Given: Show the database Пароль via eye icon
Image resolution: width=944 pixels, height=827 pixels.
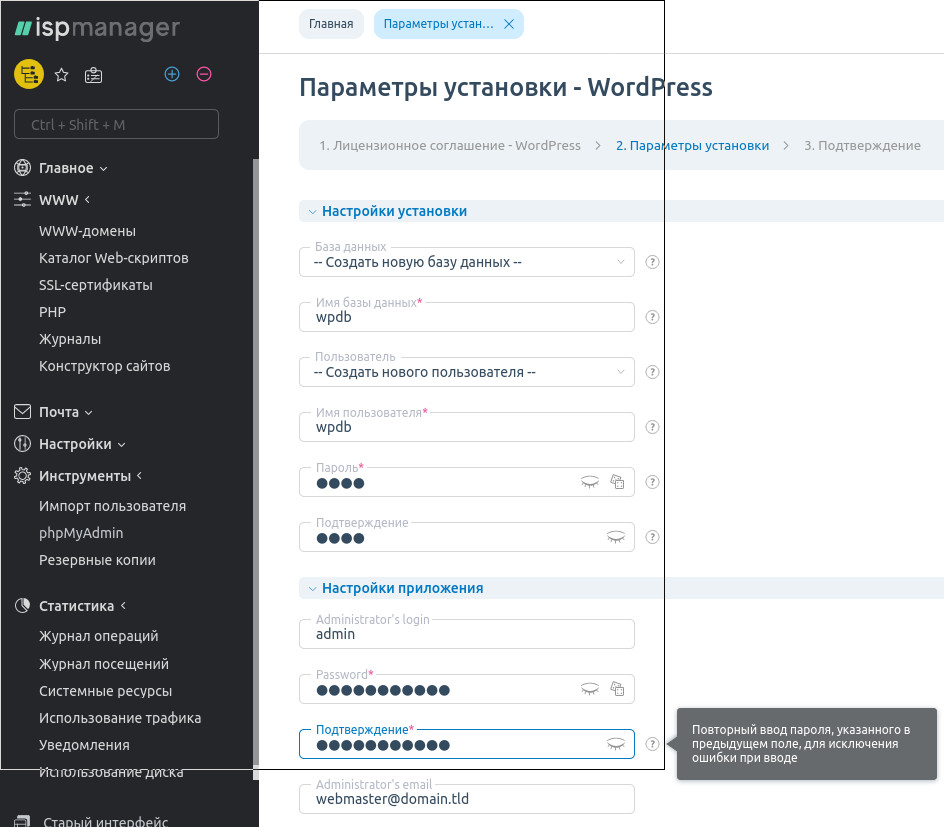Looking at the screenshot, I should point(590,482).
